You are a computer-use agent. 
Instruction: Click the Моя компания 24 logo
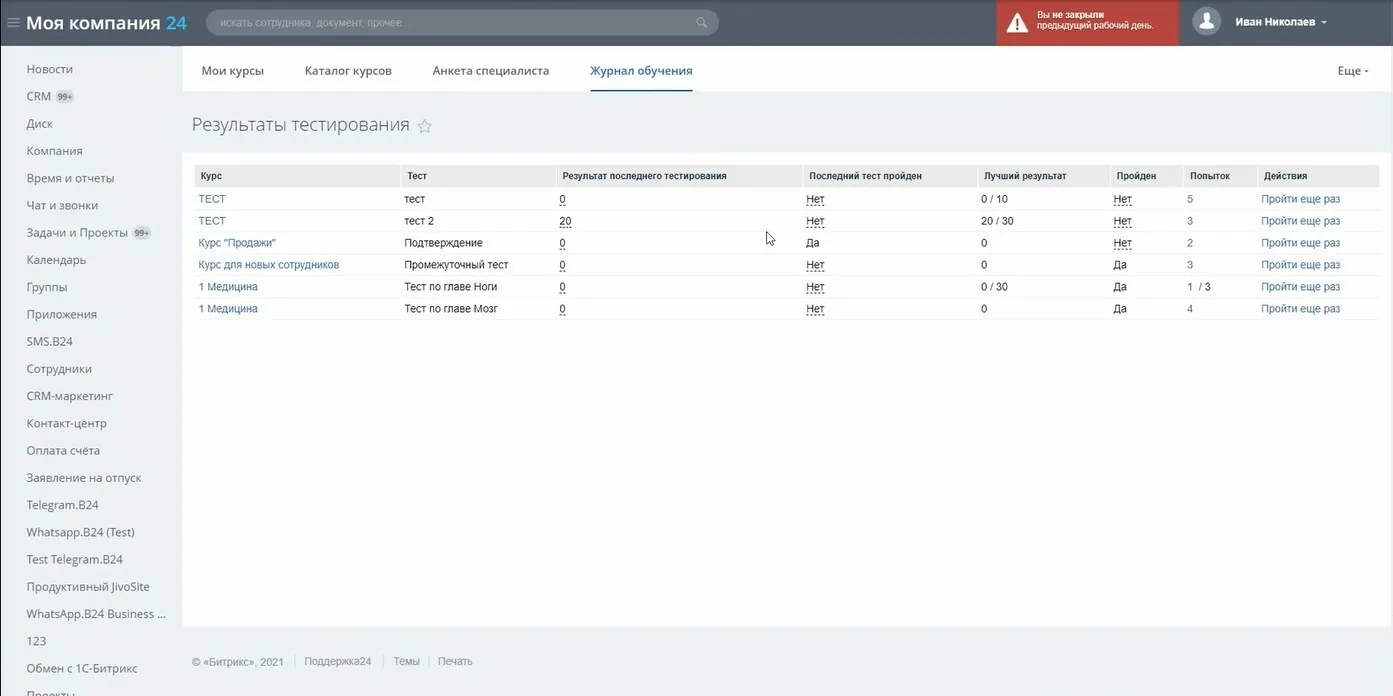[106, 23]
